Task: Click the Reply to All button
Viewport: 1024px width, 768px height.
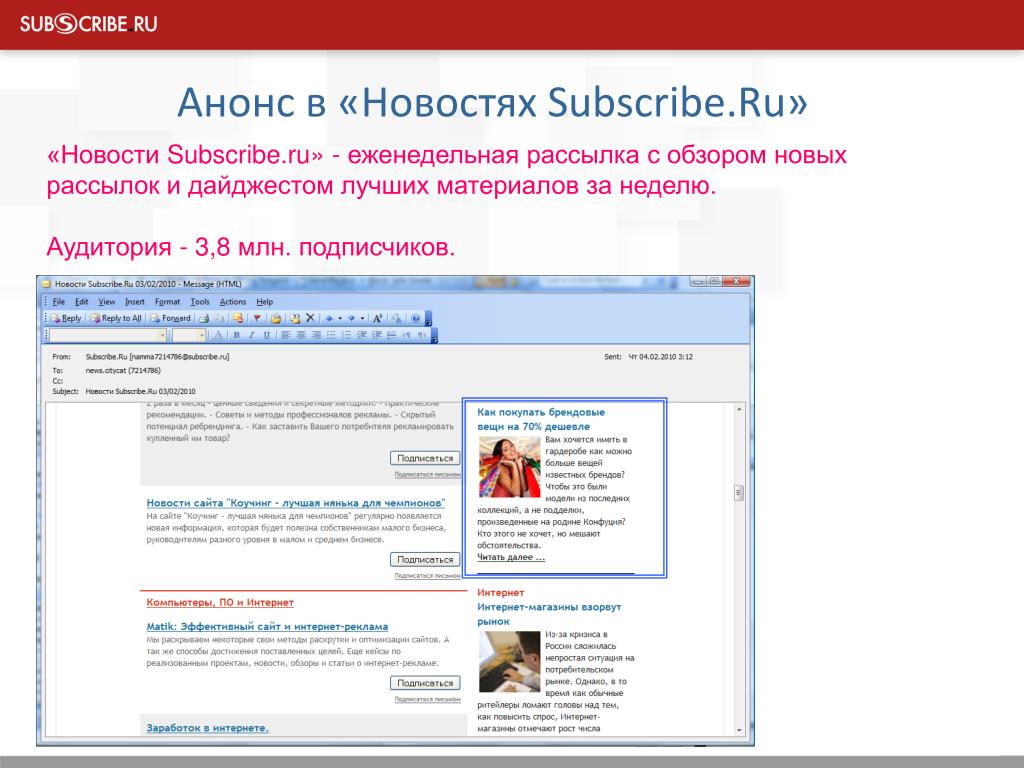Action: (116, 318)
